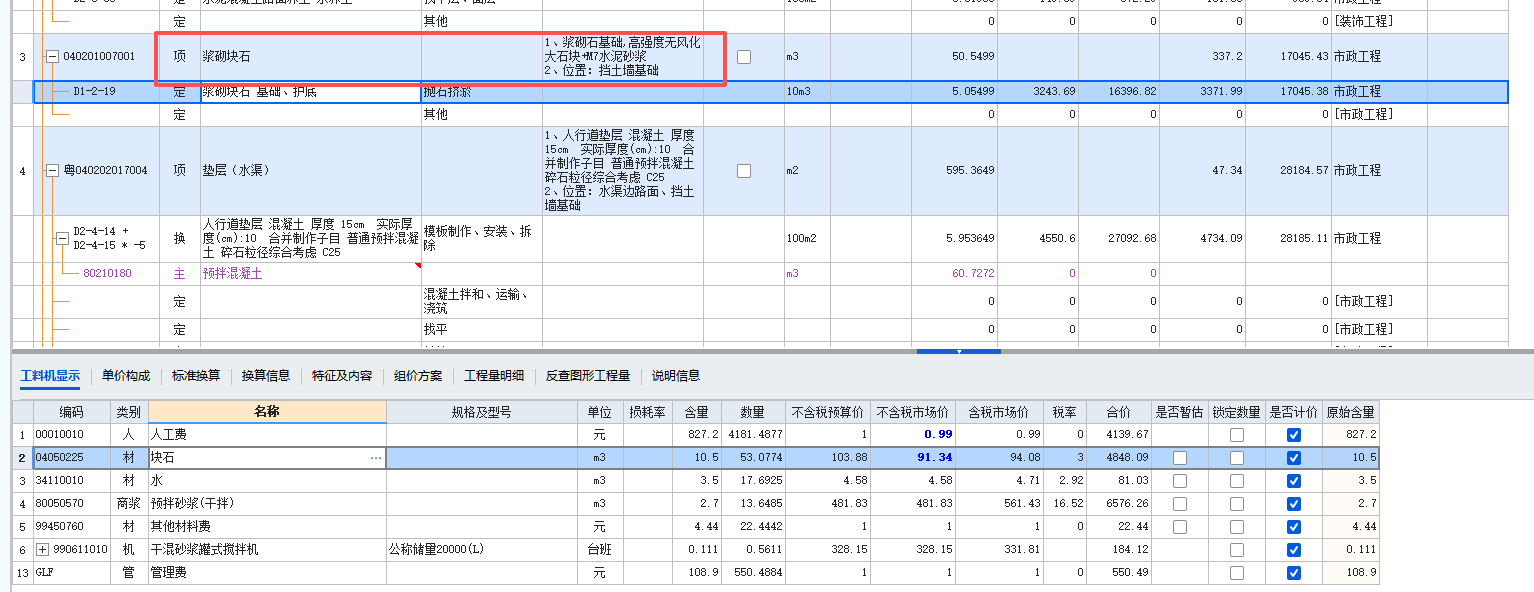1534x592 pixels.
Task: Click the 名称 column header
Action: pyautogui.click(x=267, y=412)
